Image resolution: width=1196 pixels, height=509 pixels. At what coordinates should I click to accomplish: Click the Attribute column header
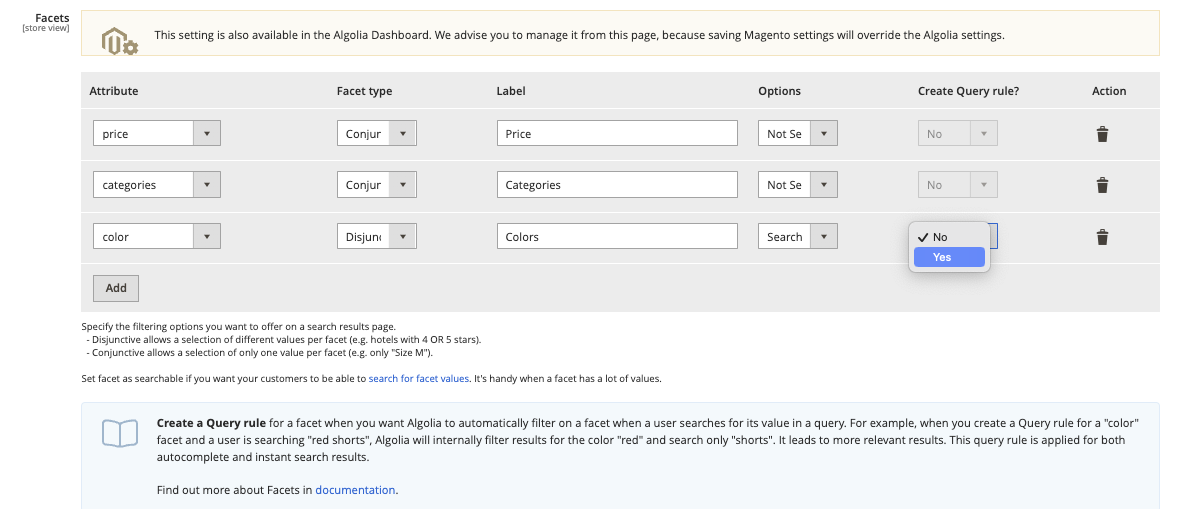coord(114,91)
